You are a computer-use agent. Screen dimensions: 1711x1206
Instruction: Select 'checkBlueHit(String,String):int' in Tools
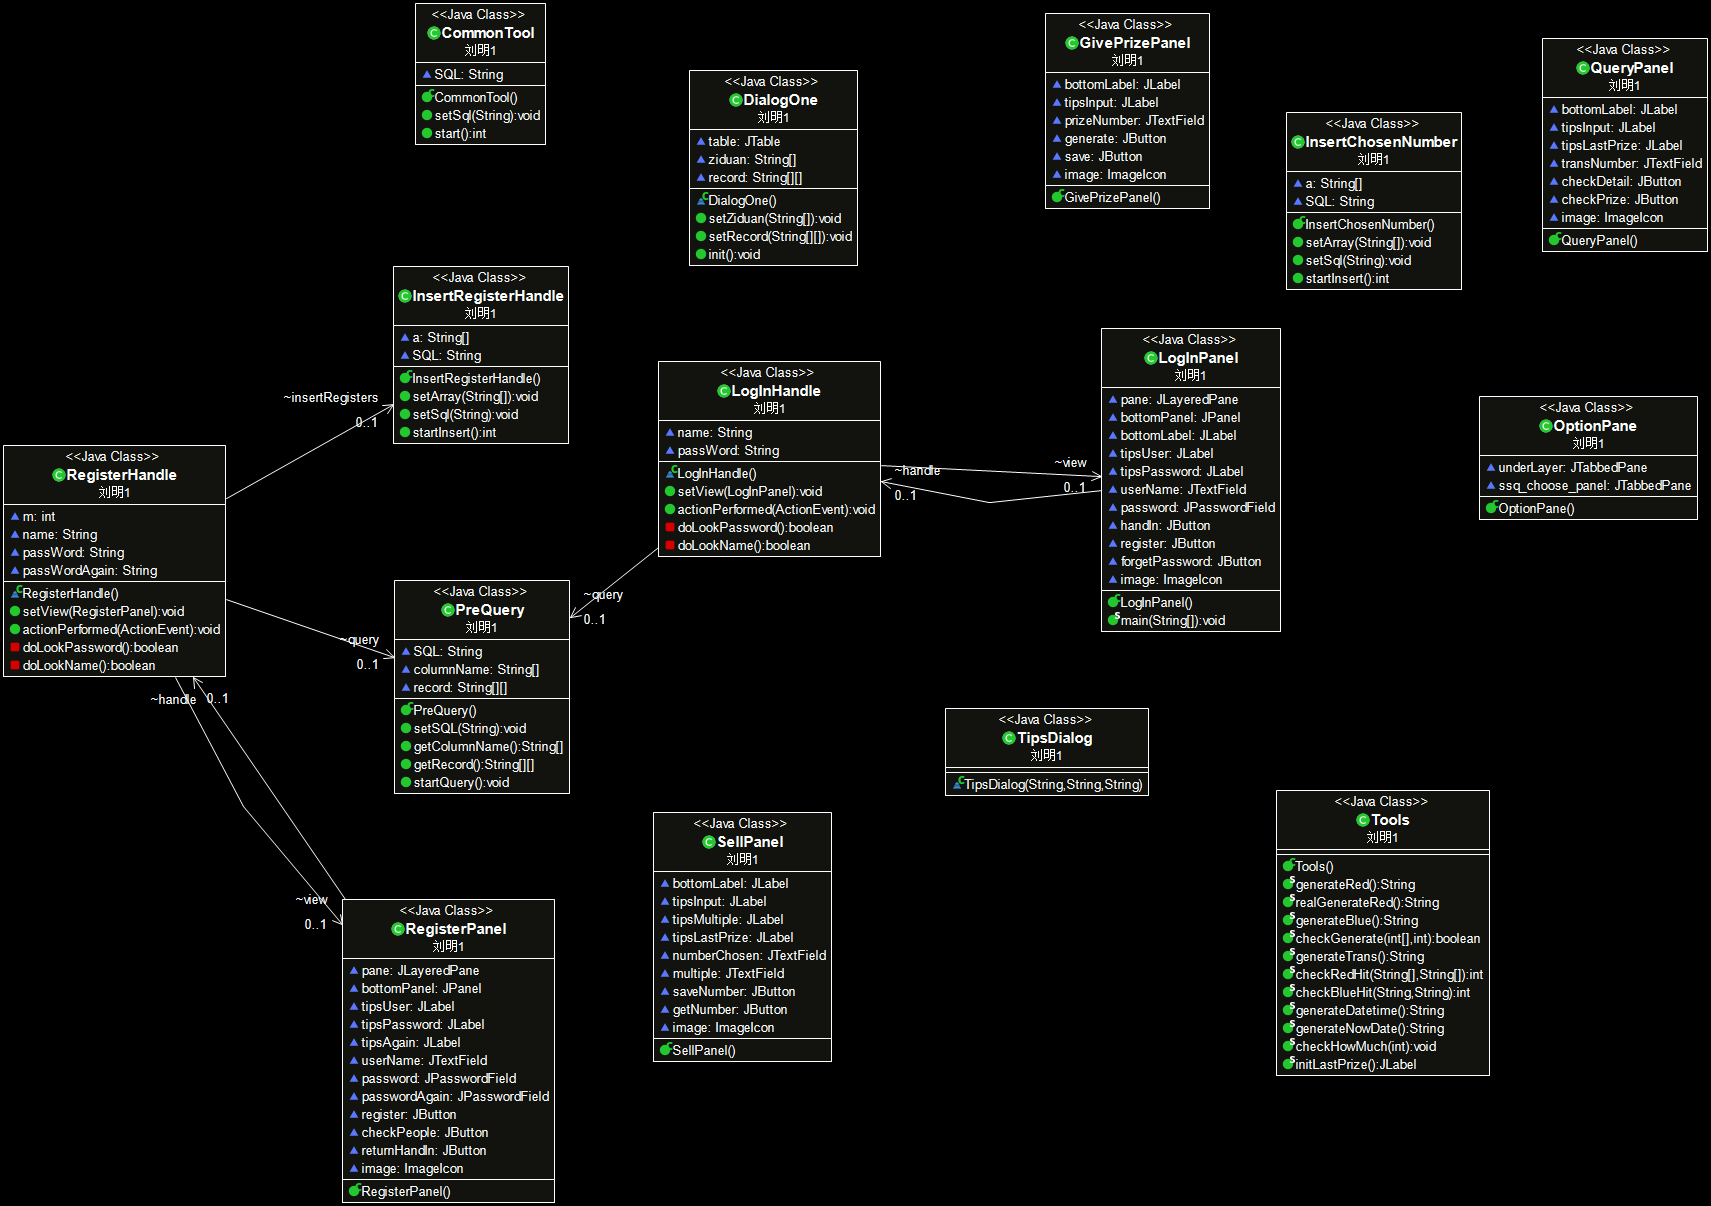pos(1382,992)
